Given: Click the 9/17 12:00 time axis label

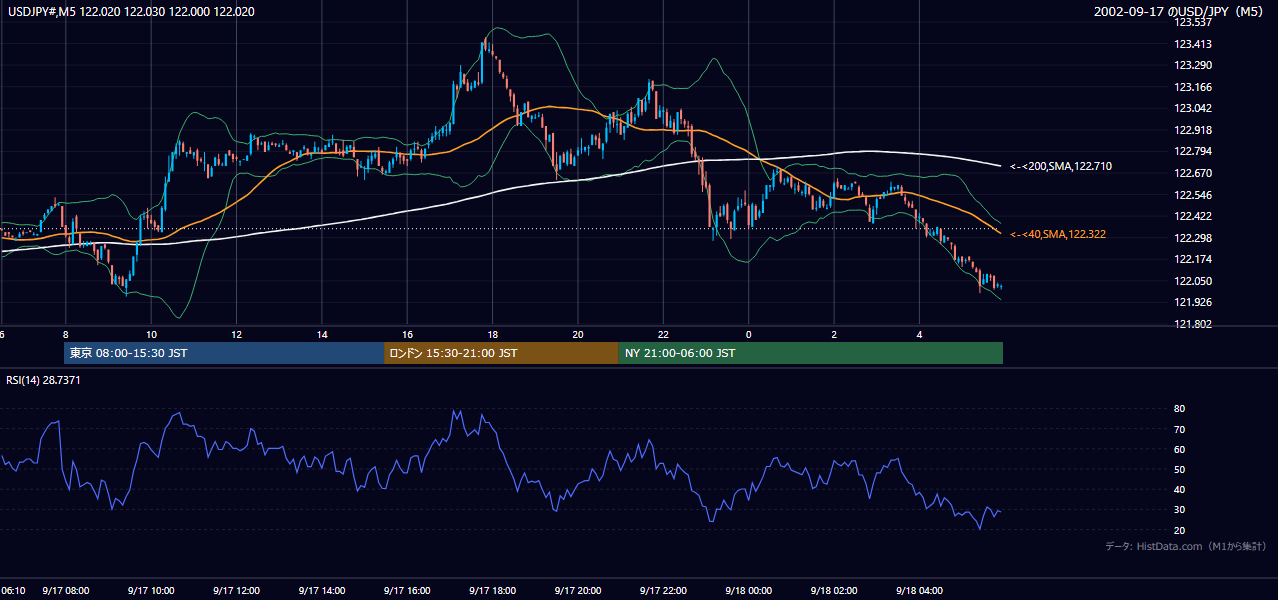Looking at the screenshot, I should [237, 591].
